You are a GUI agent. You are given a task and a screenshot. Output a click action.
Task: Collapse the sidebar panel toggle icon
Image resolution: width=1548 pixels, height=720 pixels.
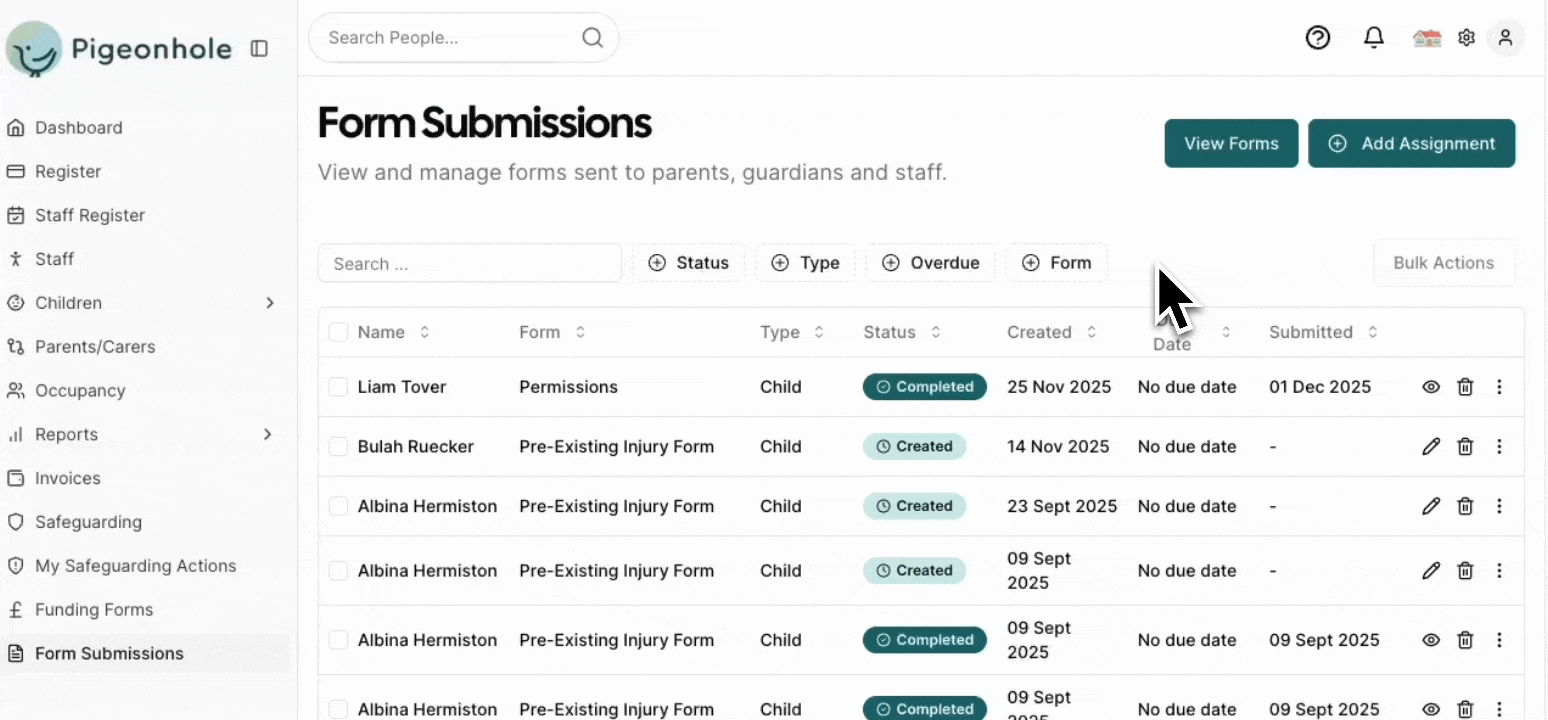coord(259,48)
